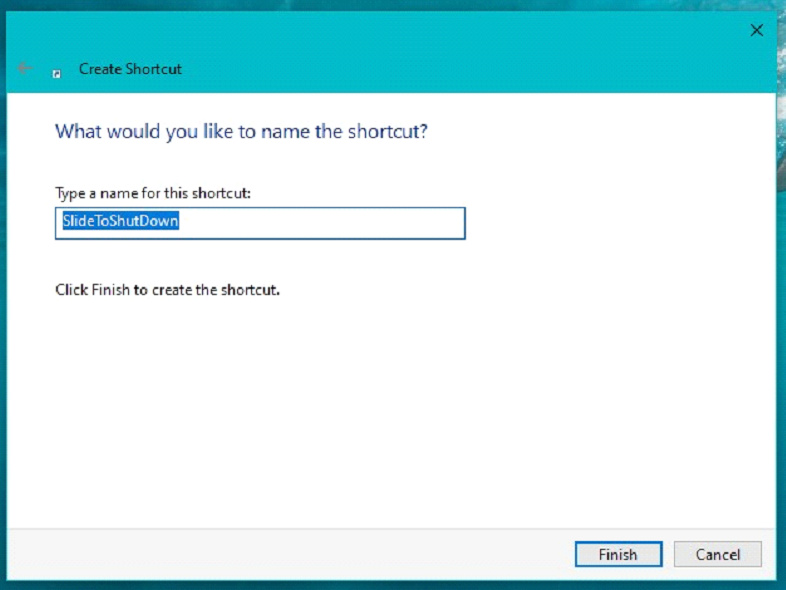Screen dimensions: 786x590
Task: Click the heading 'What would you like to name the shortcut?'
Action: coord(241,131)
